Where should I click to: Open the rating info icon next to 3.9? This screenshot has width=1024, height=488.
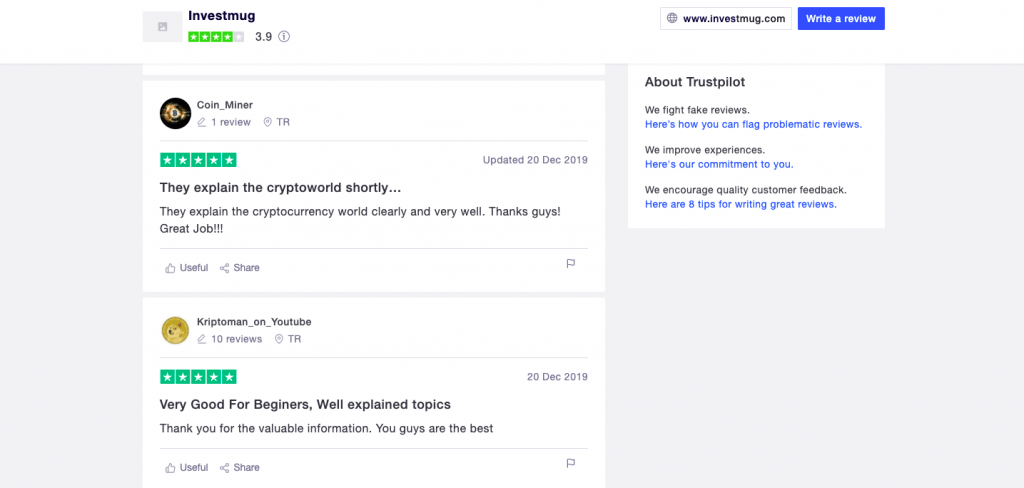pos(284,37)
